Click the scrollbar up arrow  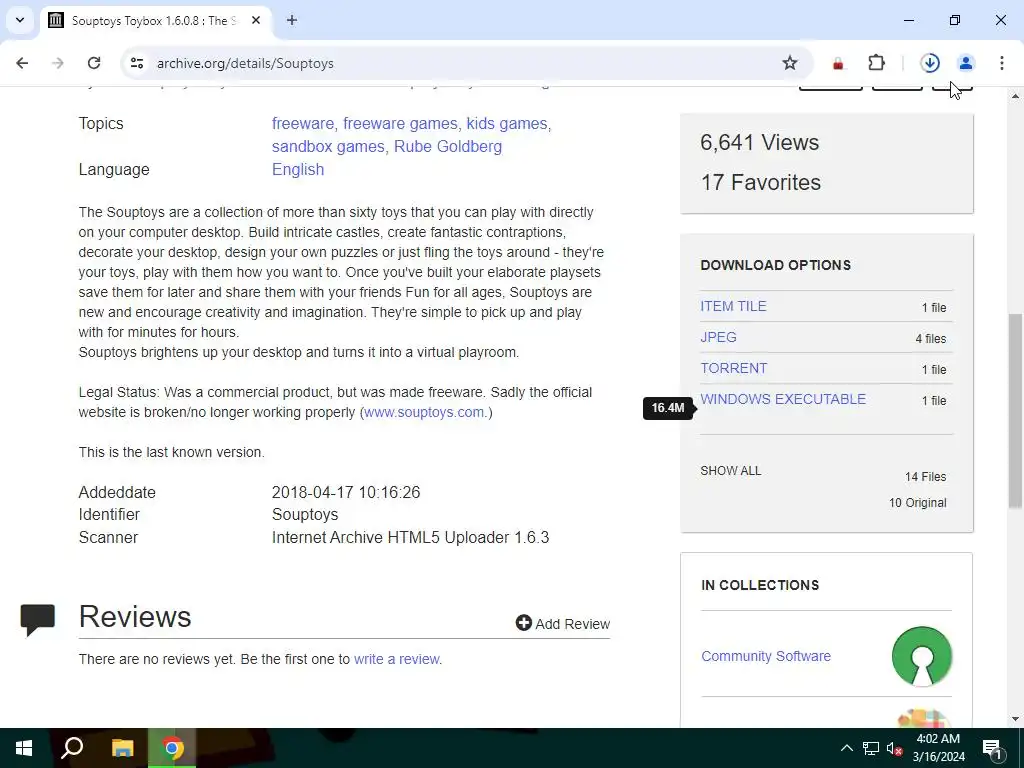click(x=1016, y=96)
